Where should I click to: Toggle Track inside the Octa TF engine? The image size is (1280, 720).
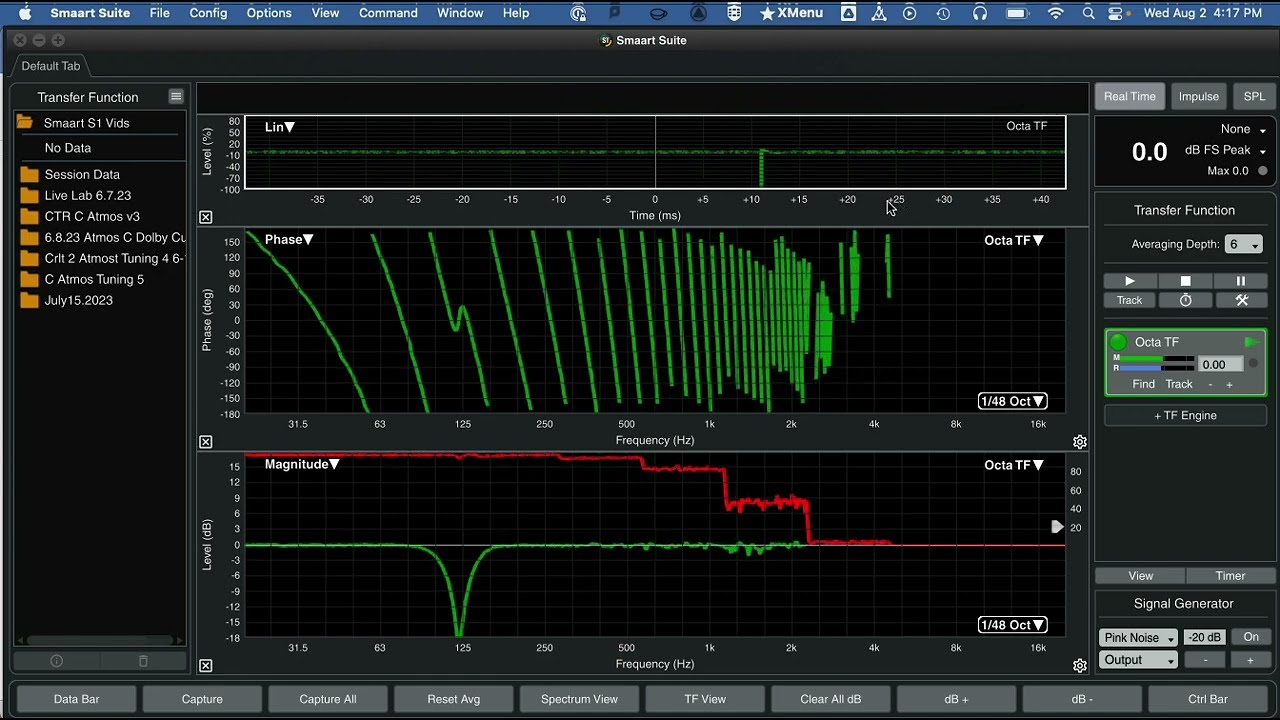pos(1179,384)
